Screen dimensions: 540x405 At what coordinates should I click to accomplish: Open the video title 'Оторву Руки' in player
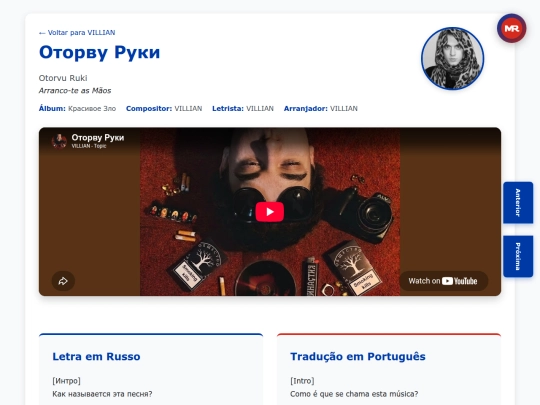tap(98, 137)
